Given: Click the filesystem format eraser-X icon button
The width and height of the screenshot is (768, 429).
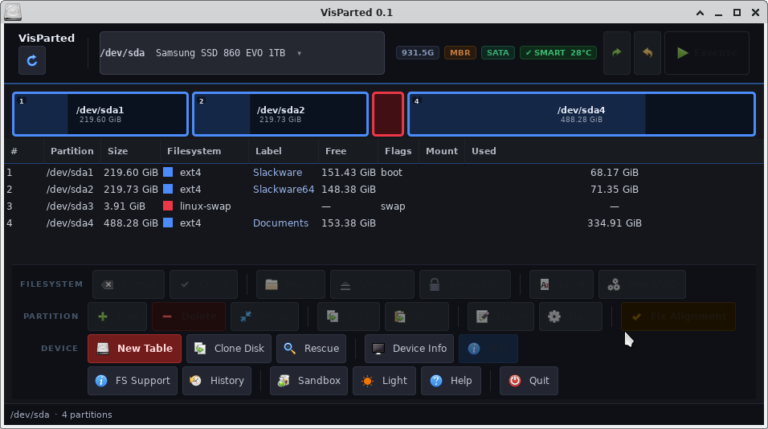Looking at the screenshot, I should point(129,285).
